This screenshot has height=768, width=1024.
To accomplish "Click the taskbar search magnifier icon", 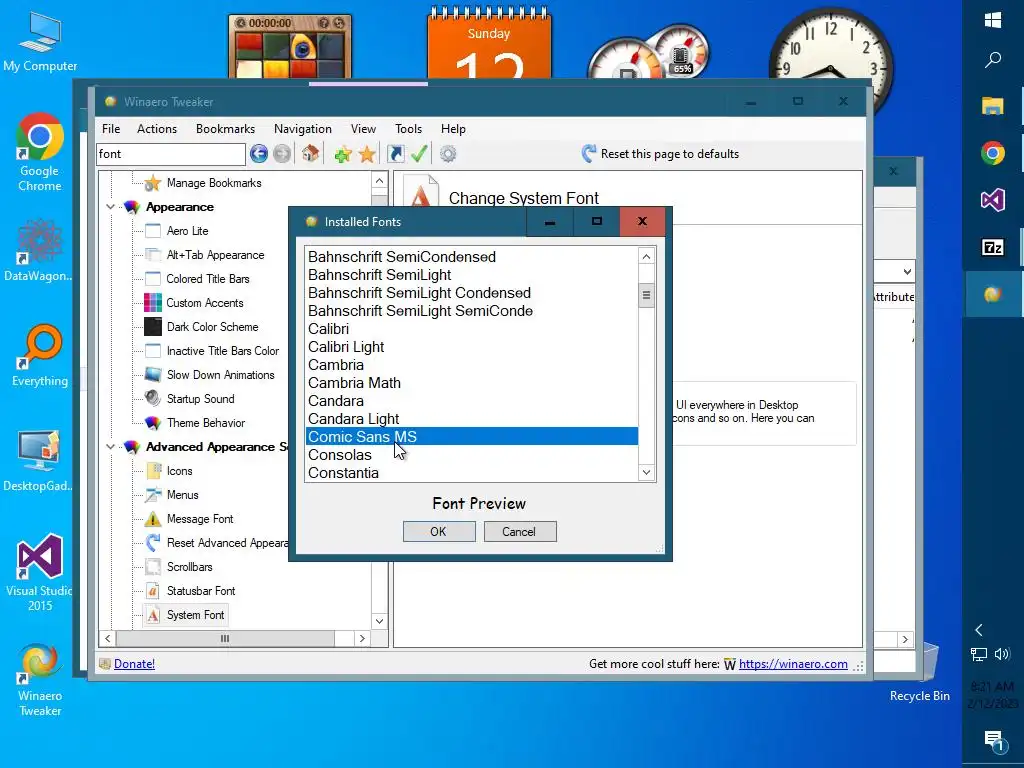I will tap(993, 60).
